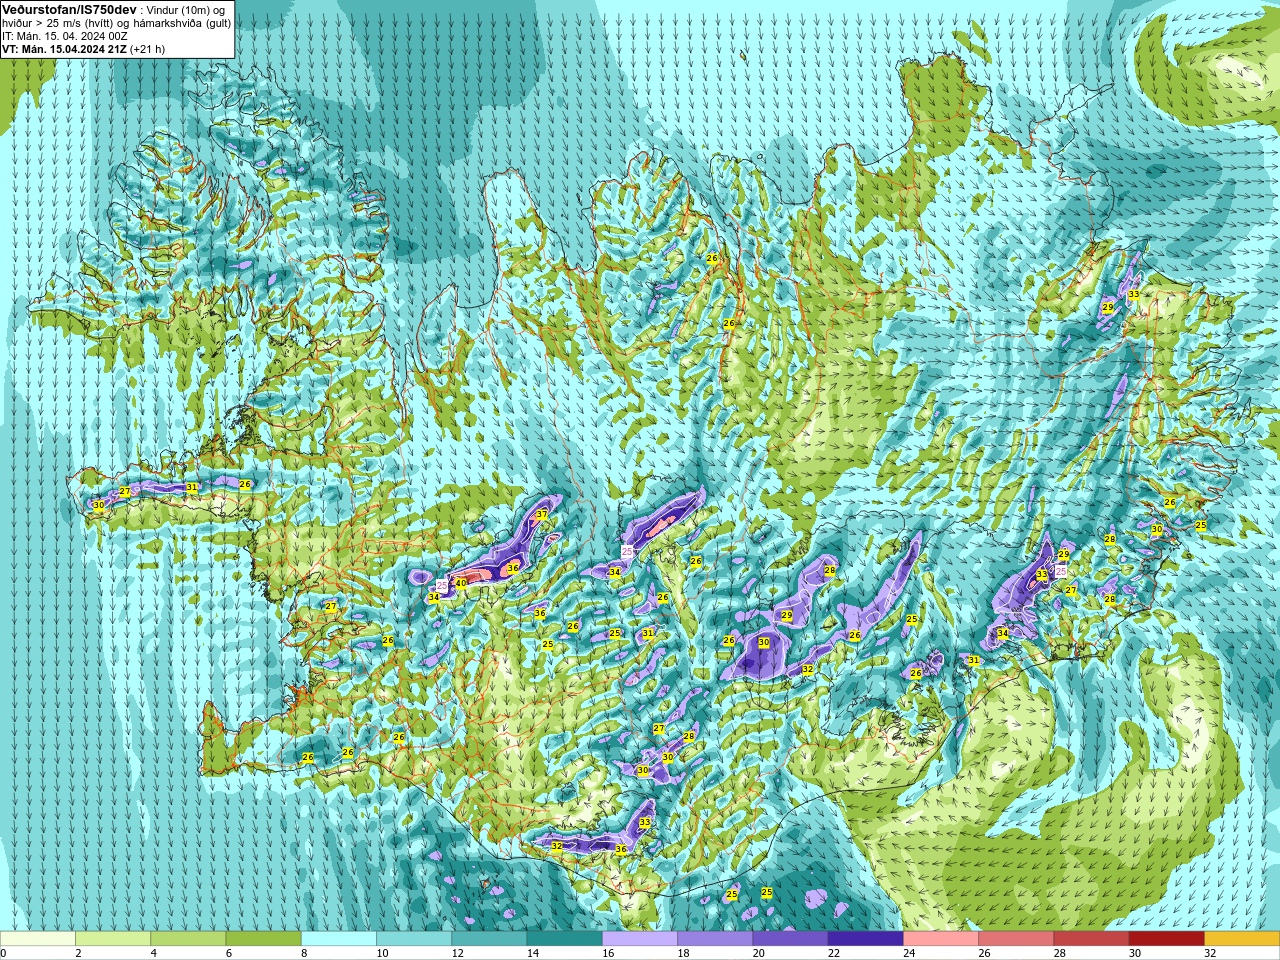Click the yellow gust label 37
The height and width of the screenshot is (960, 1280).
click(541, 514)
